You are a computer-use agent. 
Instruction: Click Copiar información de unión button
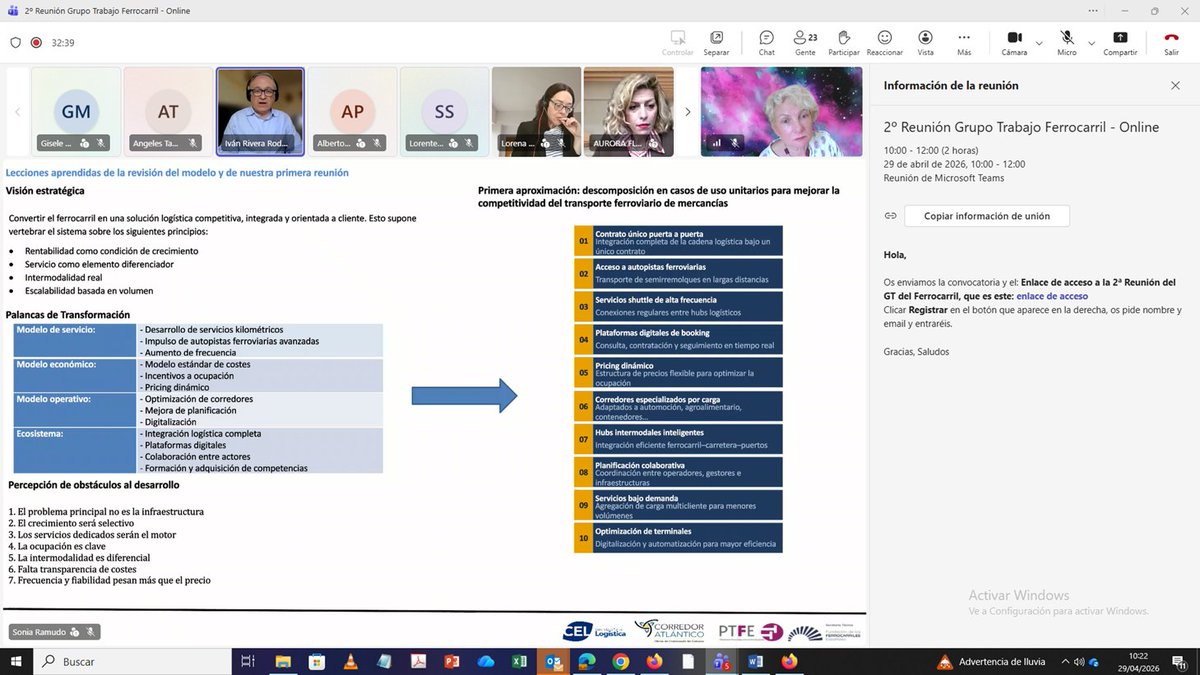click(986, 216)
